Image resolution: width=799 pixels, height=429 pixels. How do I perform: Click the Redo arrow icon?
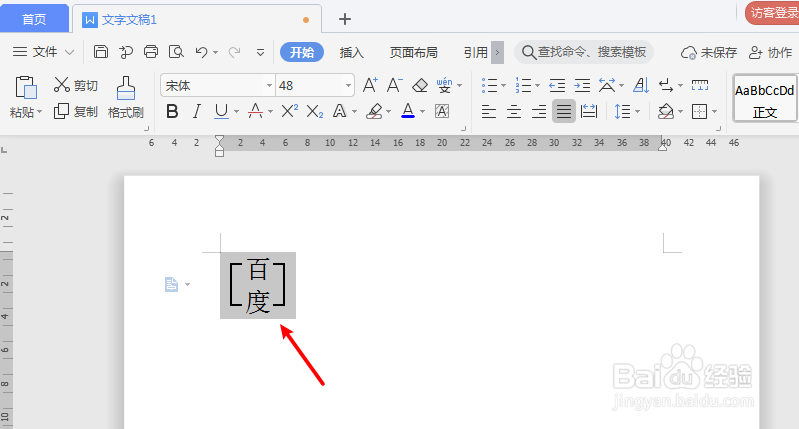(x=234, y=52)
